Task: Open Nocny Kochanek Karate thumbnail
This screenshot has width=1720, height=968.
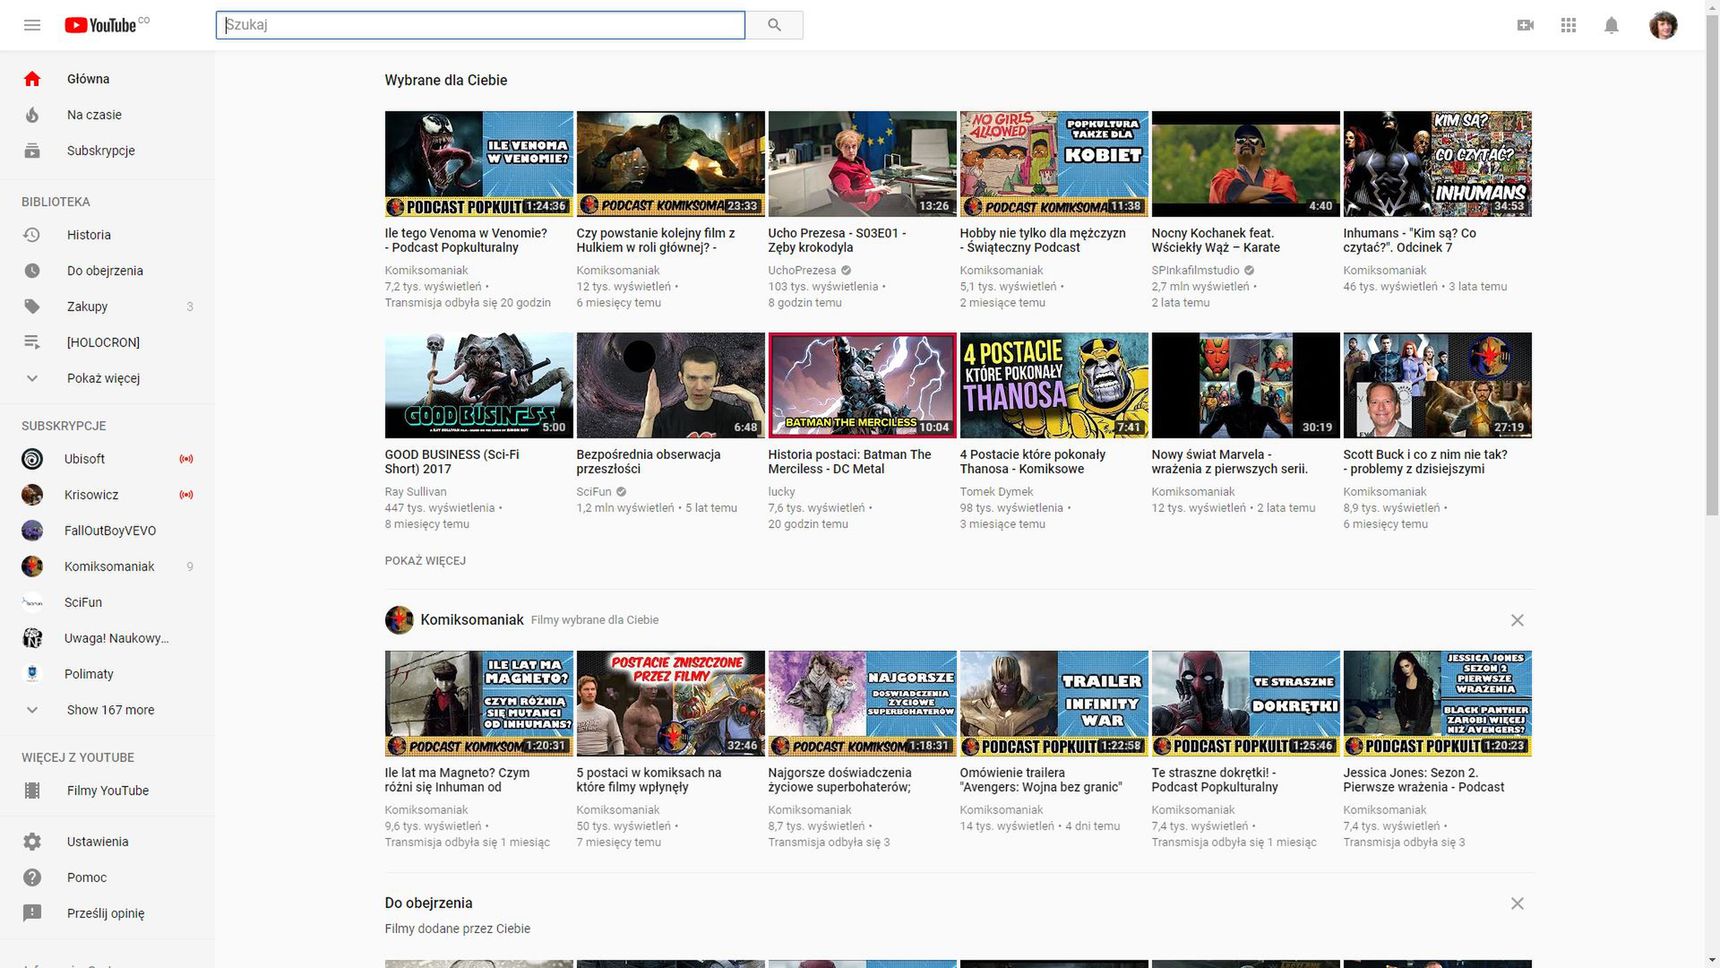Action: pyautogui.click(x=1245, y=164)
